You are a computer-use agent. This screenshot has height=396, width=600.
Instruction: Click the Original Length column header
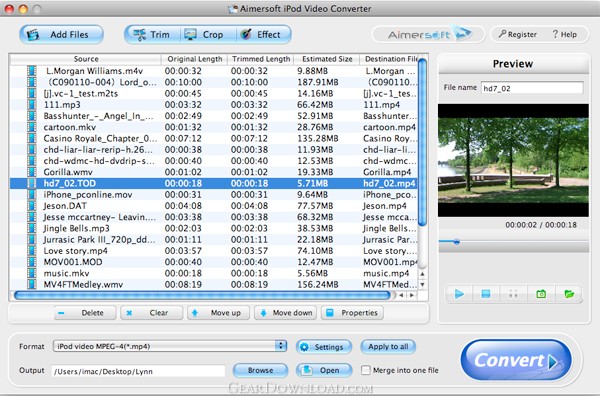[195, 59]
